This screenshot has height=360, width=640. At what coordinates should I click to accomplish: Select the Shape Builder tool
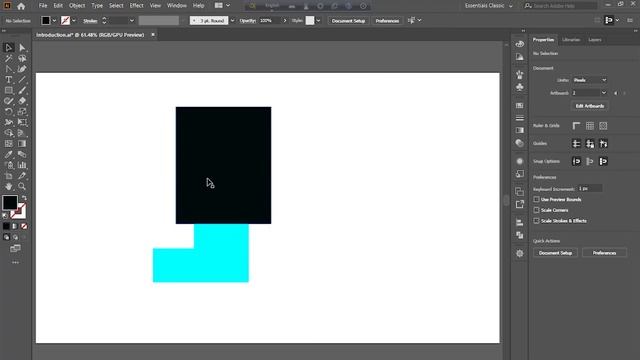[x=9, y=133]
